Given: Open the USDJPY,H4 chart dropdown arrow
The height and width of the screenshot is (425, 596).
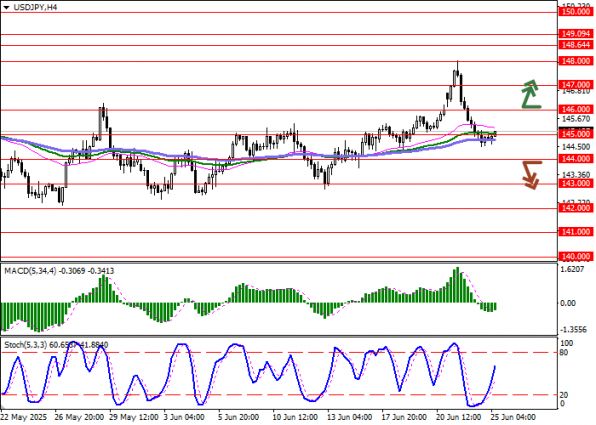Looking at the screenshot, I should pyautogui.click(x=6, y=7).
